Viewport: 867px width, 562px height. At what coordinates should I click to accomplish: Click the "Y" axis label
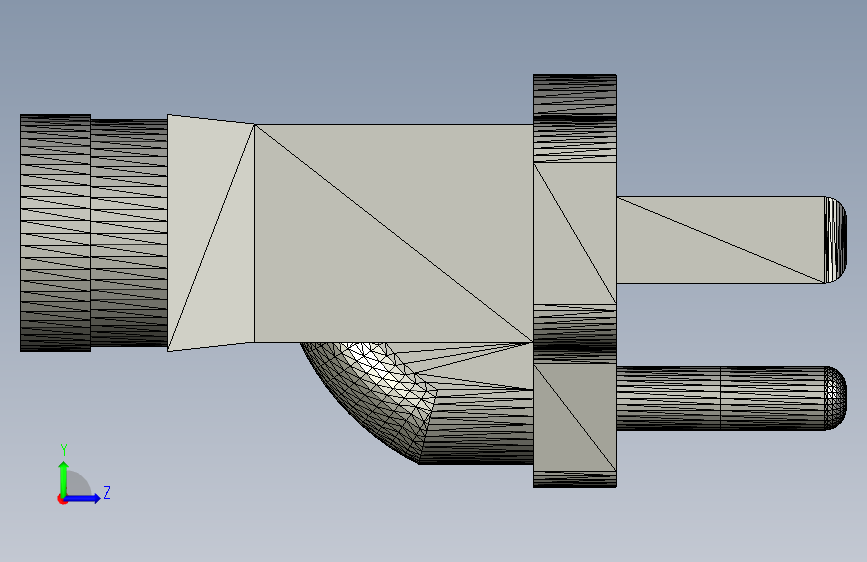tap(64, 450)
